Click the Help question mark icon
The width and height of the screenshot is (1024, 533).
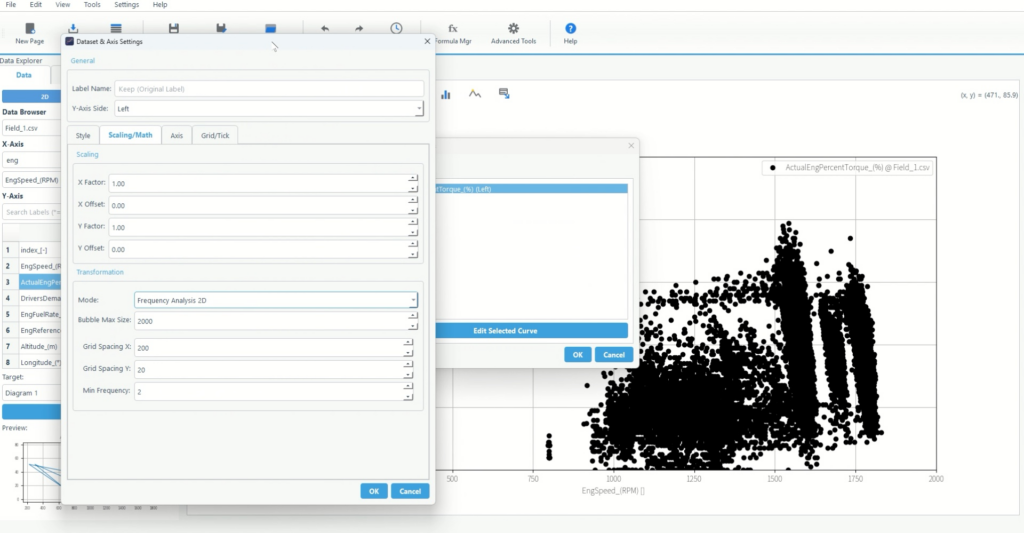[570, 30]
